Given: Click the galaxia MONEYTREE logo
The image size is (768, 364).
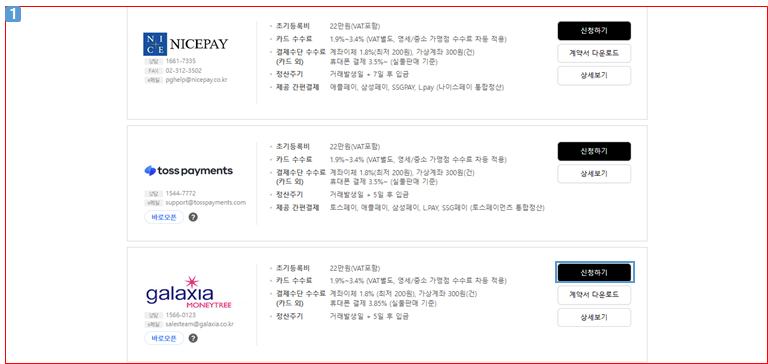Looking at the screenshot, I should pos(189,292).
